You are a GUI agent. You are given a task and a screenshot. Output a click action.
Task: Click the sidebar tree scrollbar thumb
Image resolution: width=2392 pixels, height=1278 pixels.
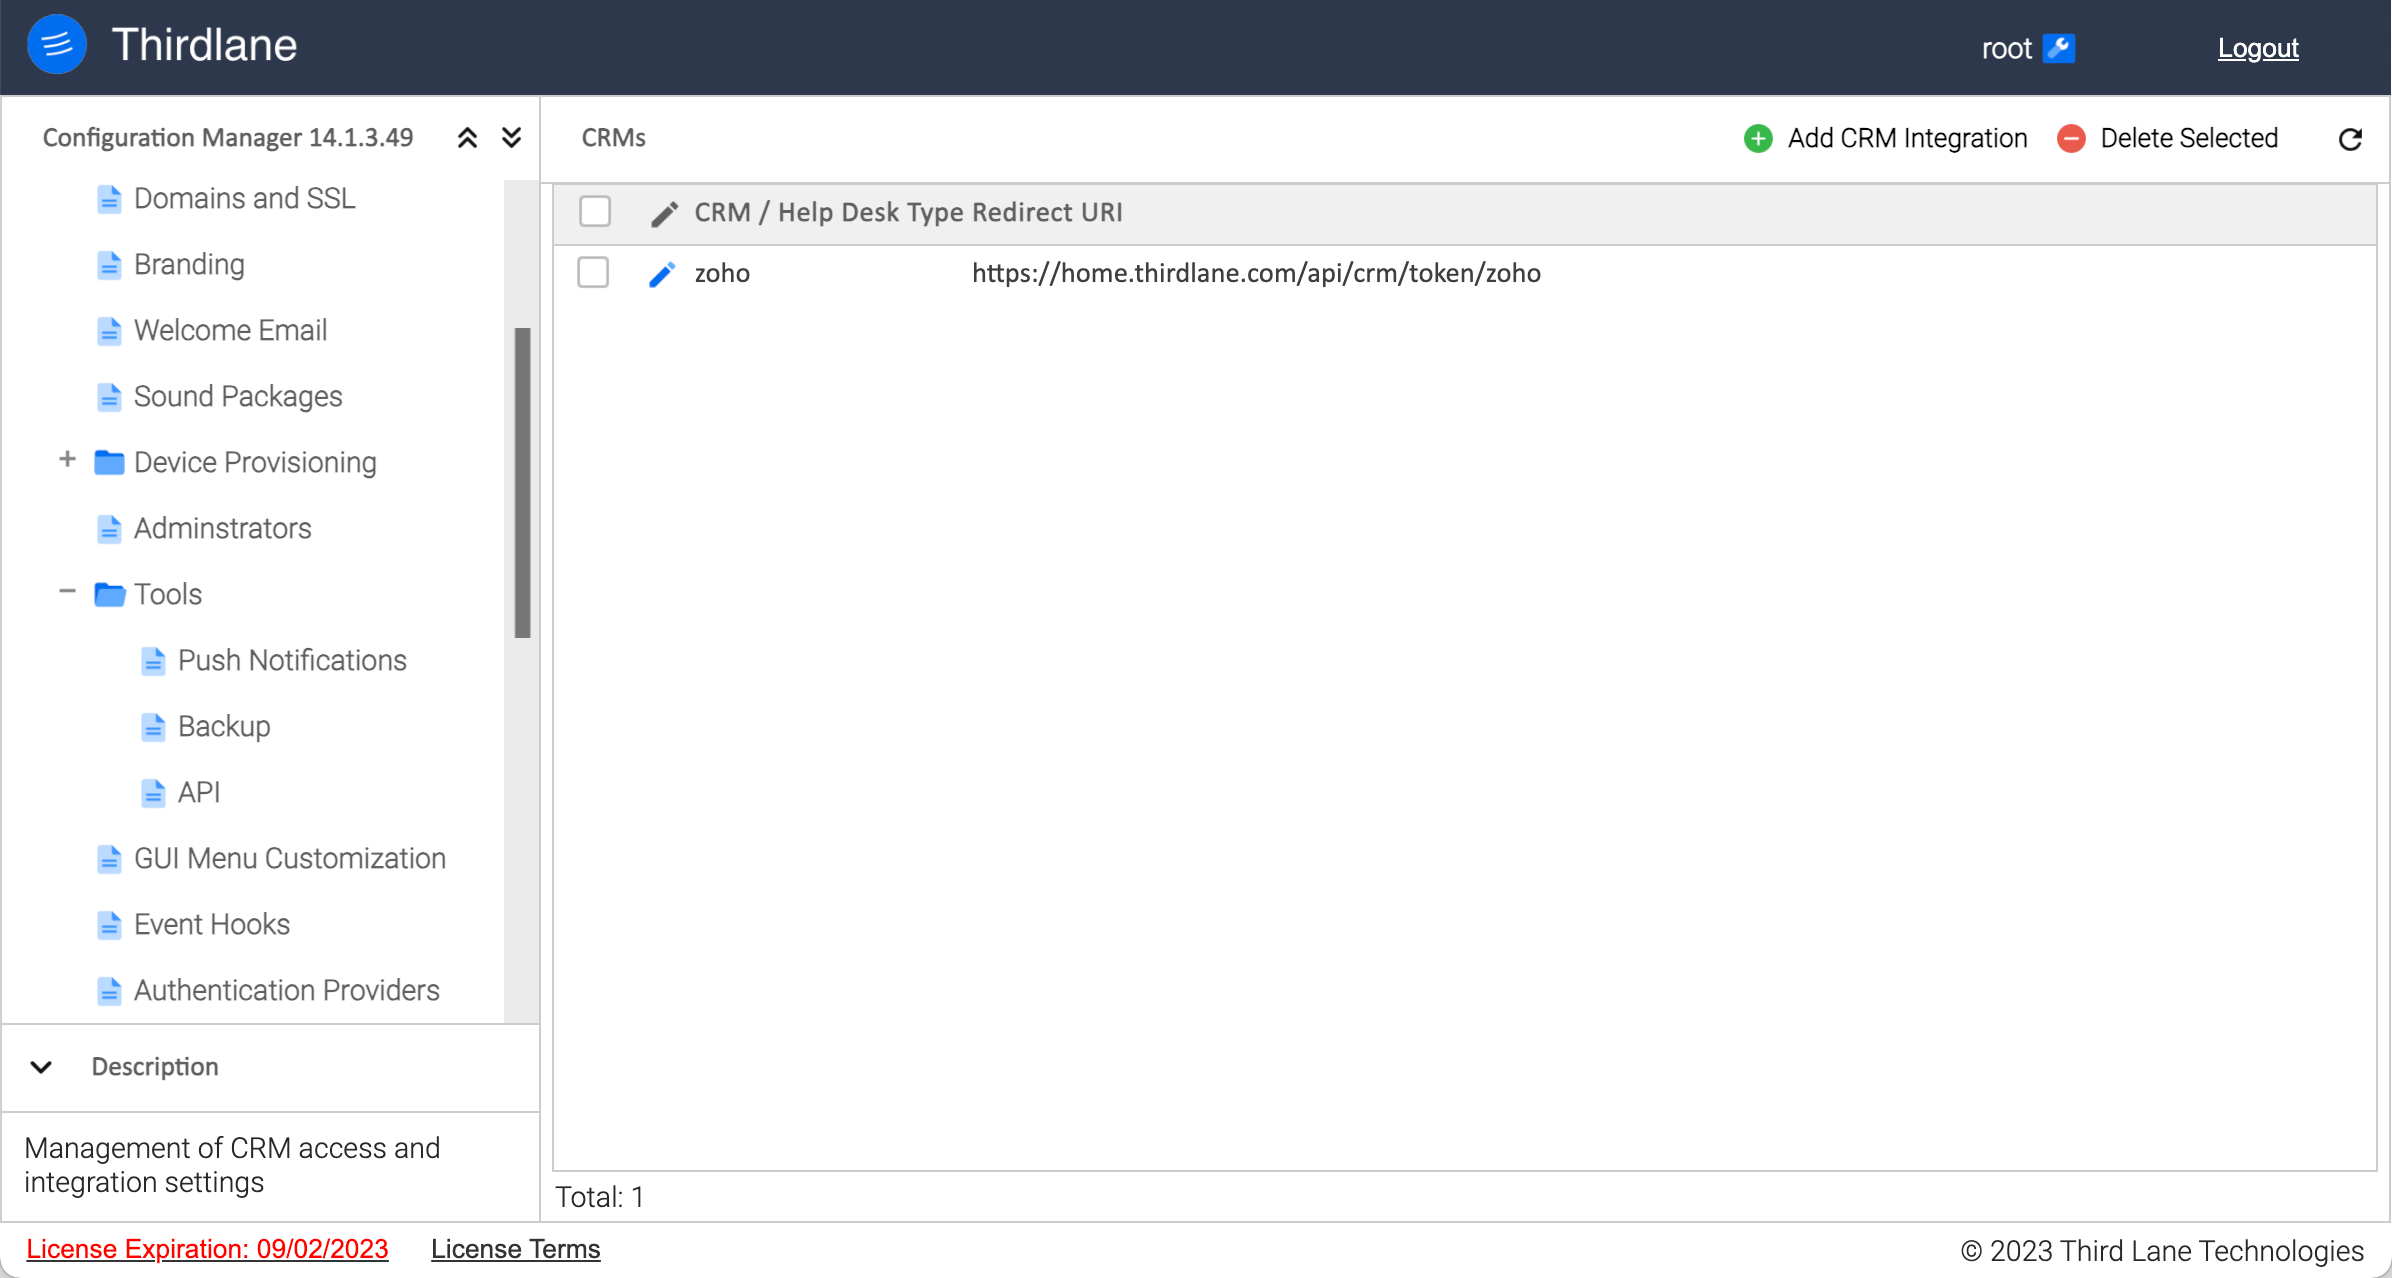(x=522, y=483)
